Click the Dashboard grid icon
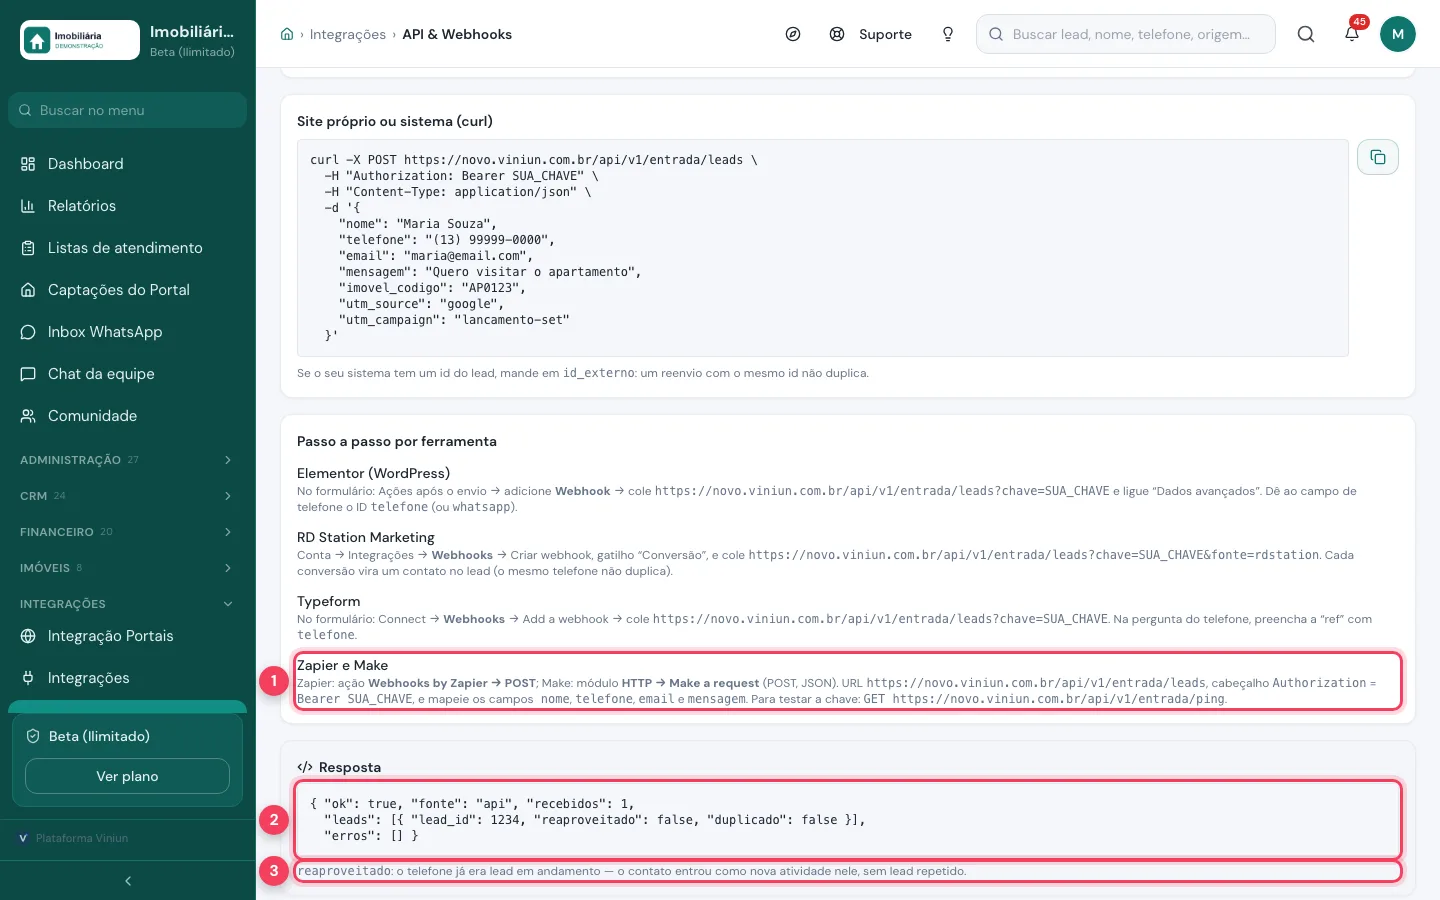Image resolution: width=1440 pixels, height=900 pixels. 28,164
